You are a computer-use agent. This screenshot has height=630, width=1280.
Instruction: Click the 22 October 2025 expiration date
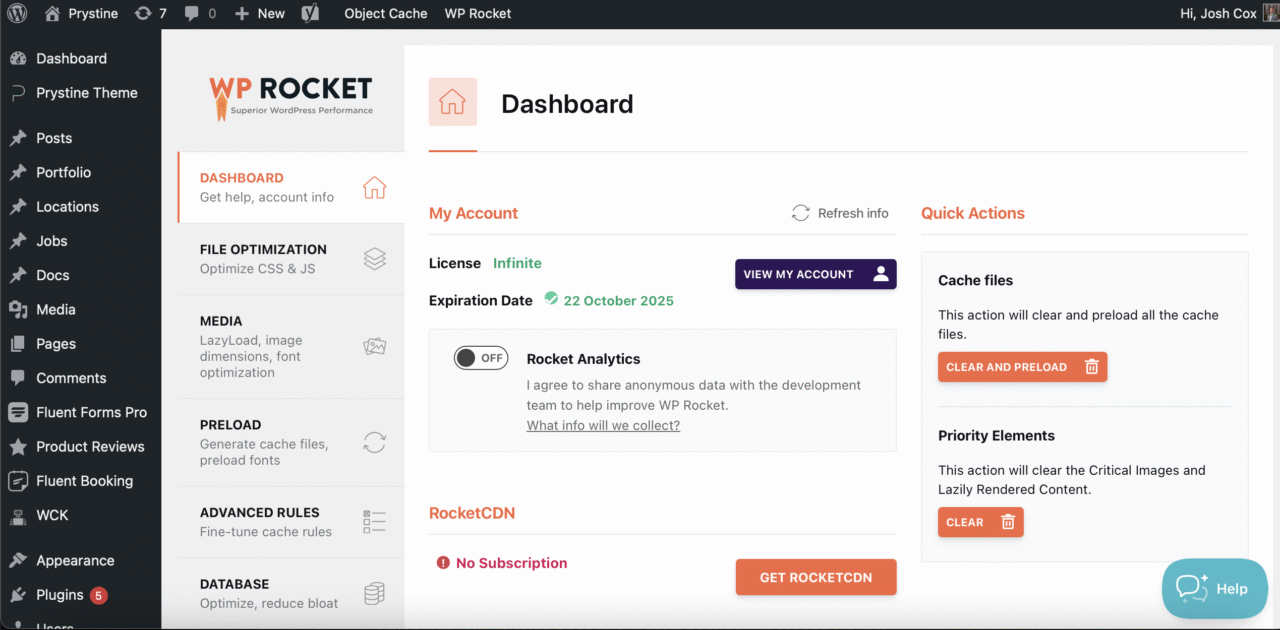(619, 300)
